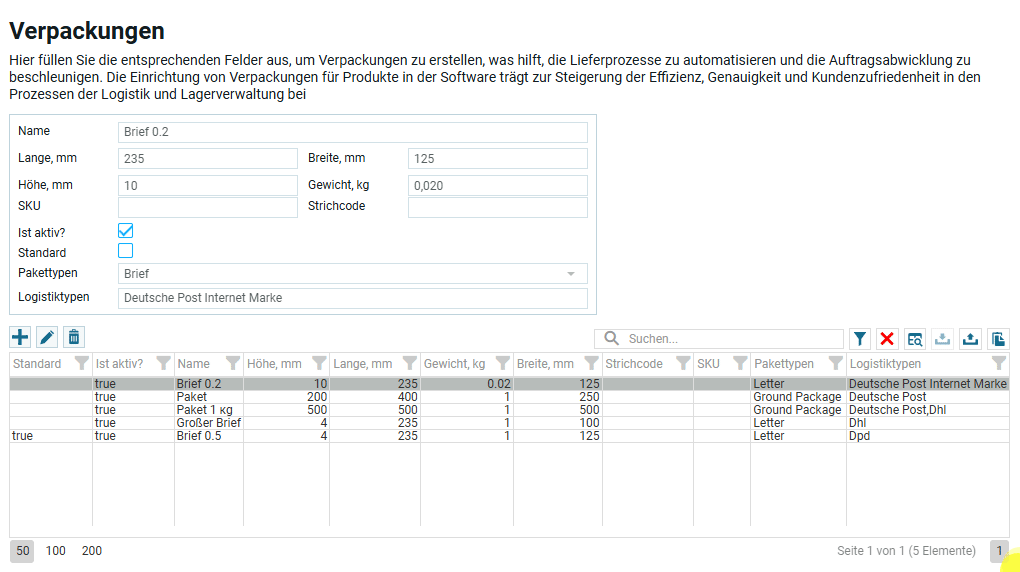This screenshot has height=572, width=1020.
Task: Click the plus icon to add packaging
Action: tap(20, 337)
